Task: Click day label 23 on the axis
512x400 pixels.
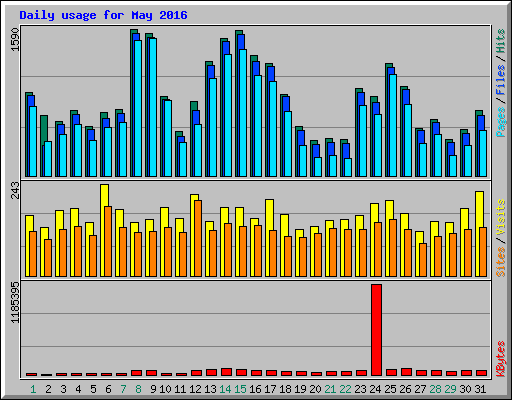Action: pyautogui.click(x=360, y=389)
